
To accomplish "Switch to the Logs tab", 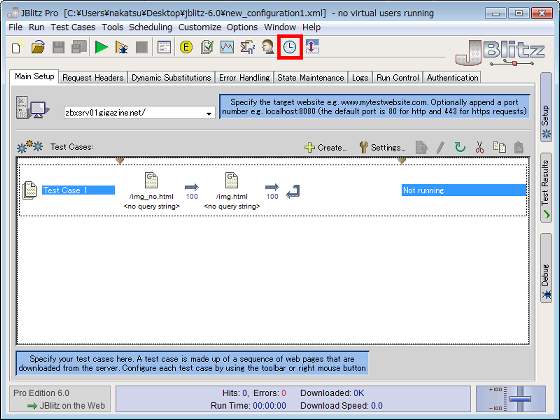I will tap(360, 78).
